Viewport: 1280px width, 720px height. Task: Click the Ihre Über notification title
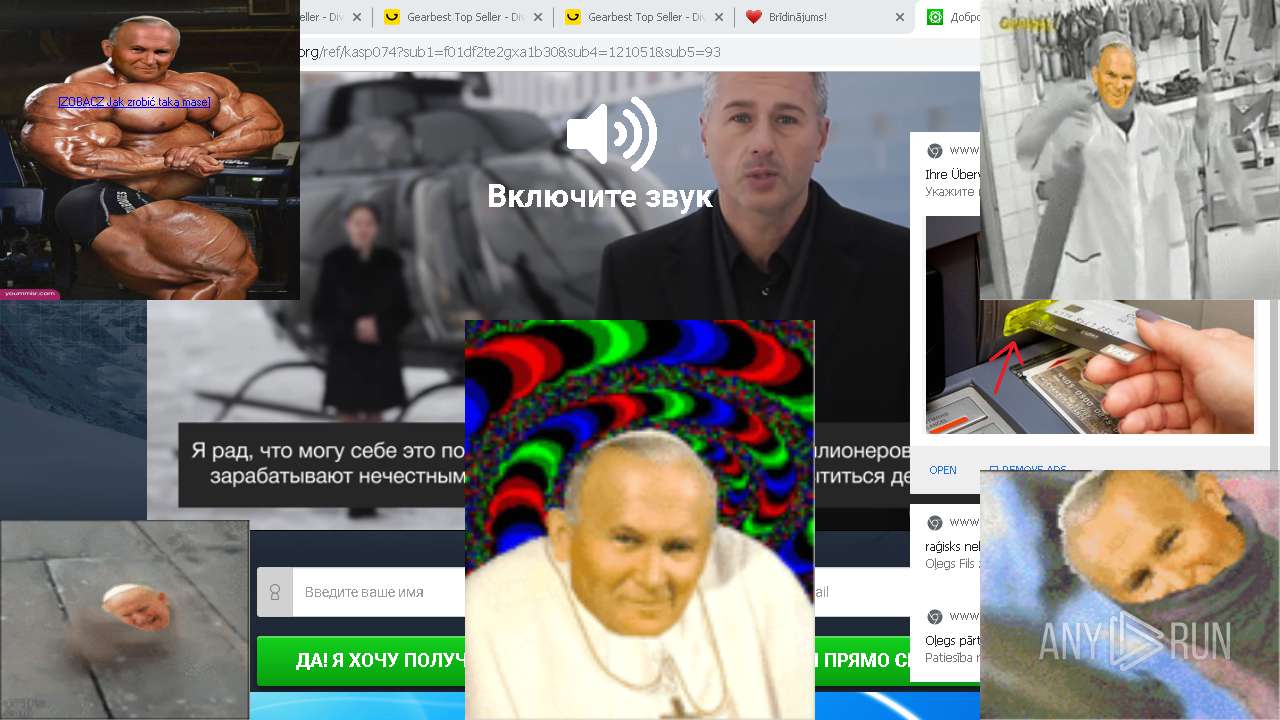[952, 174]
